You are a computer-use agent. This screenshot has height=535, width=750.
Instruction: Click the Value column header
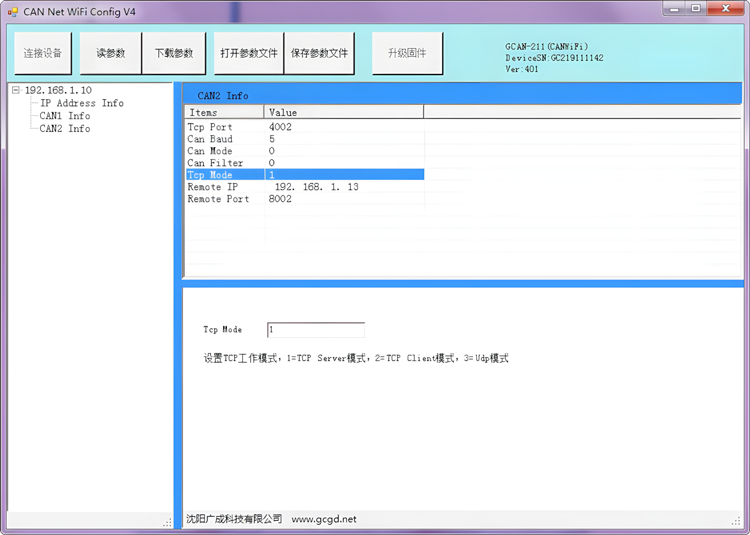343,113
